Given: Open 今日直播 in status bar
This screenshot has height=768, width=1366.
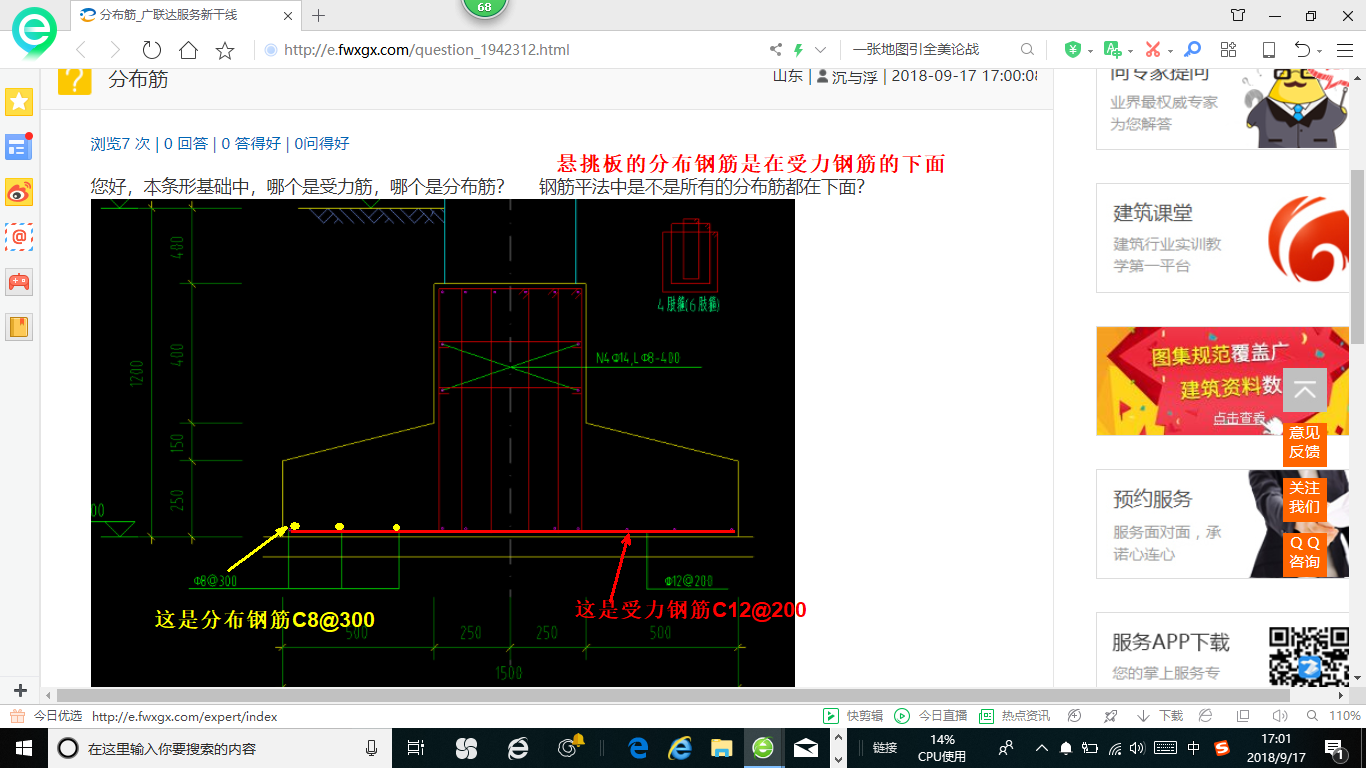Looking at the screenshot, I should pyautogui.click(x=930, y=716).
